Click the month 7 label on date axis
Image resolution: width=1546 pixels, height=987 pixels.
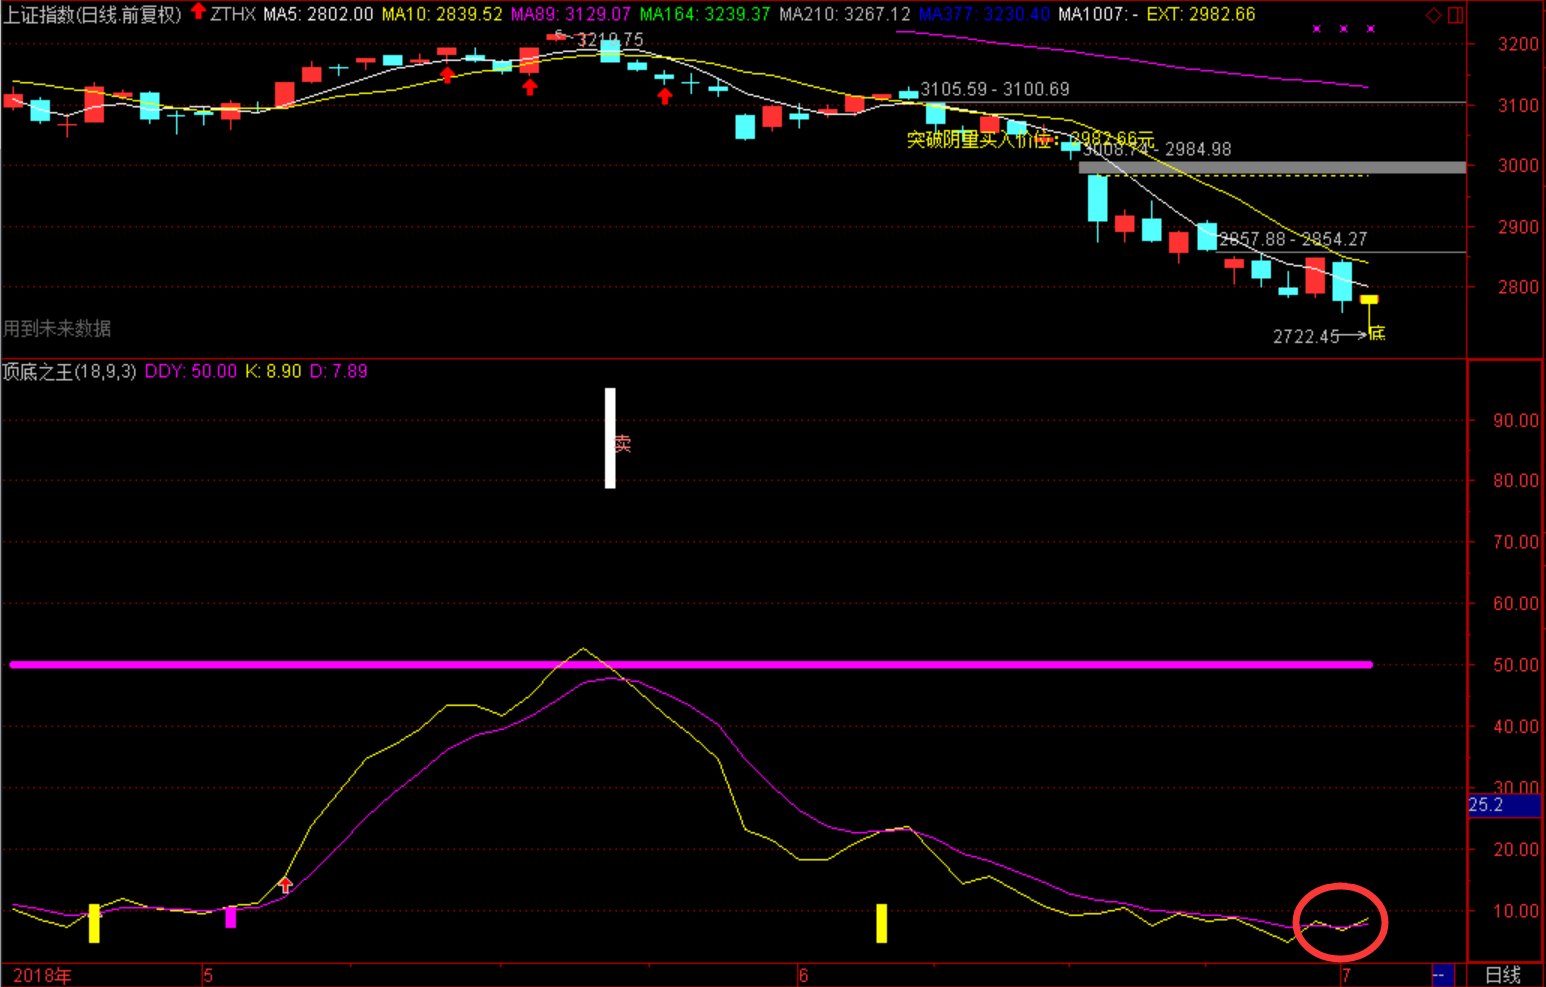pyautogui.click(x=1346, y=975)
